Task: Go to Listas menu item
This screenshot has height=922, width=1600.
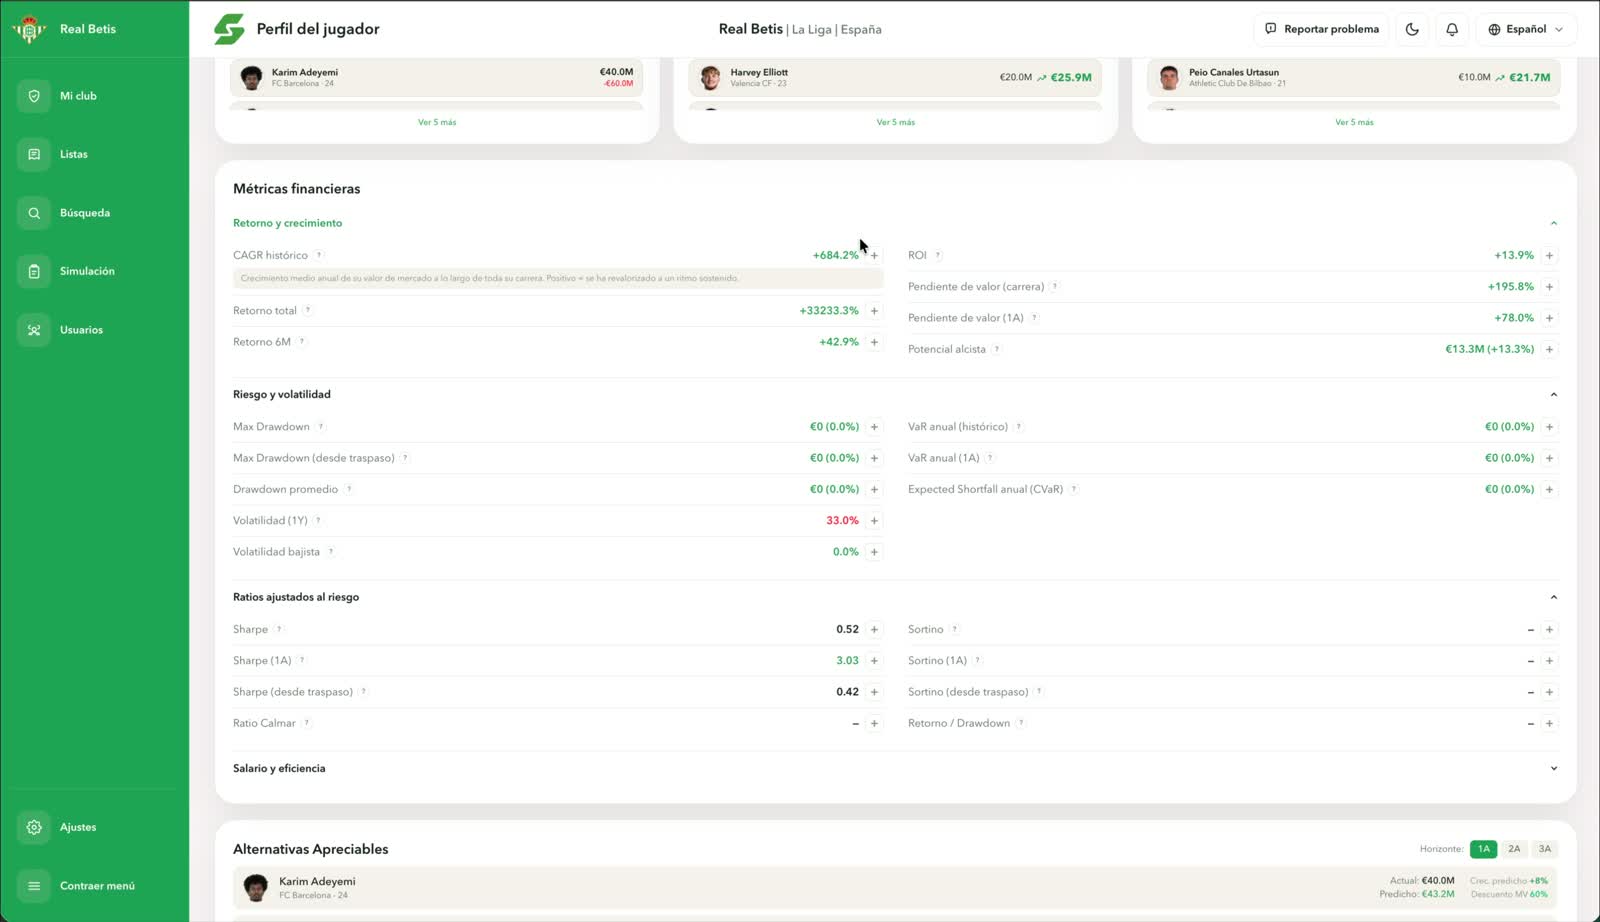Action: coord(74,154)
